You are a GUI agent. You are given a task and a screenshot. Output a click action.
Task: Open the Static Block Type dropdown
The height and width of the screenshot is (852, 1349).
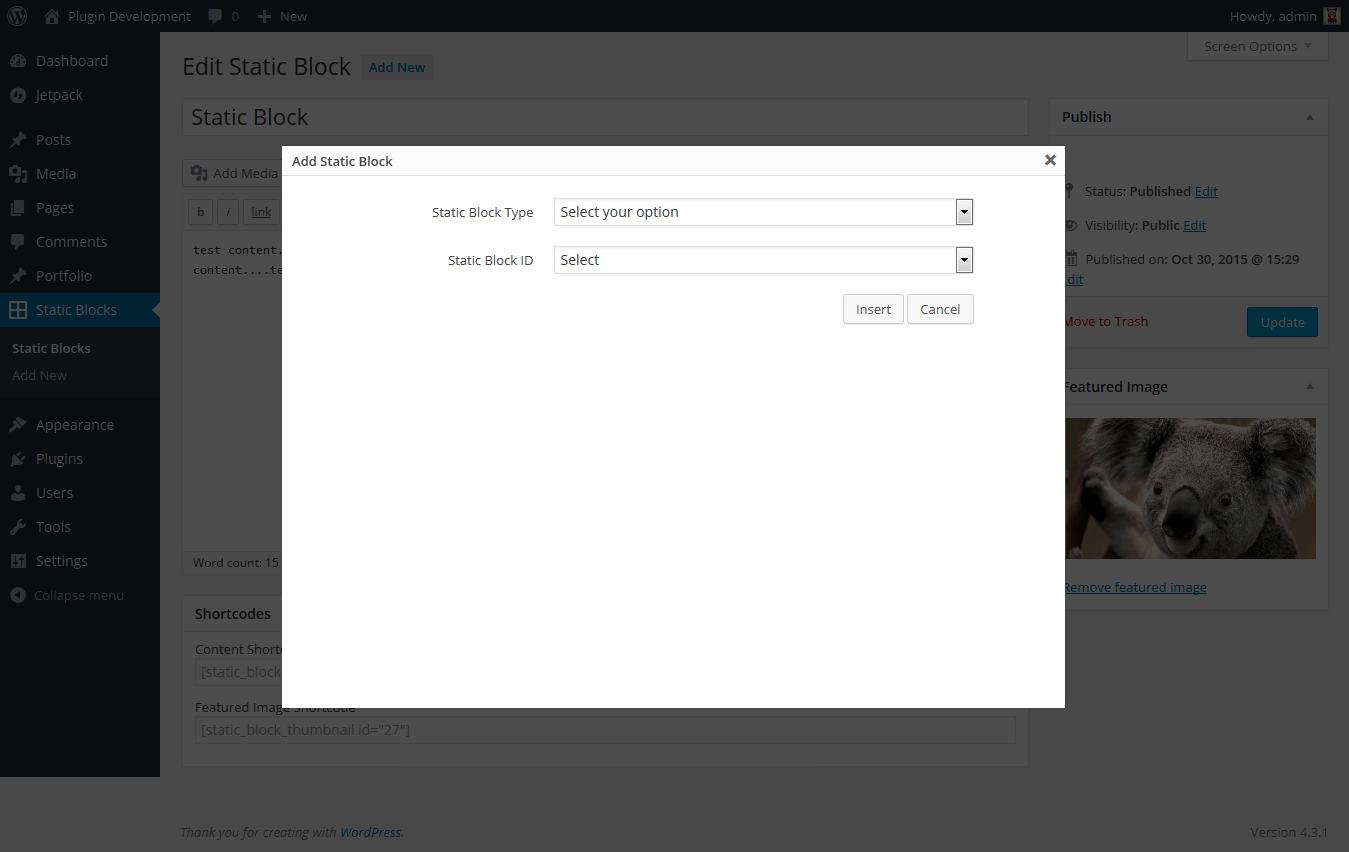pyautogui.click(x=763, y=212)
